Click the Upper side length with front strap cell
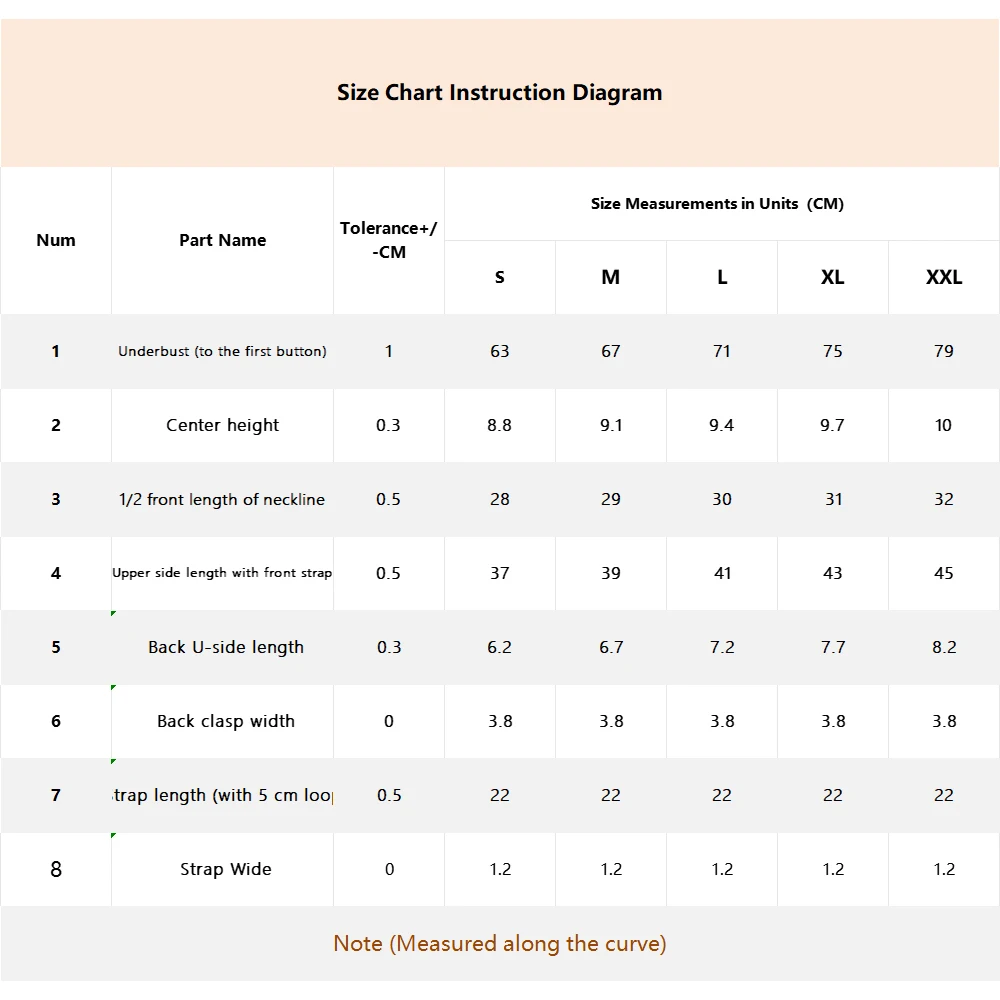Image resolution: width=1000 pixels, height=1000 pixels. point(222,573)
